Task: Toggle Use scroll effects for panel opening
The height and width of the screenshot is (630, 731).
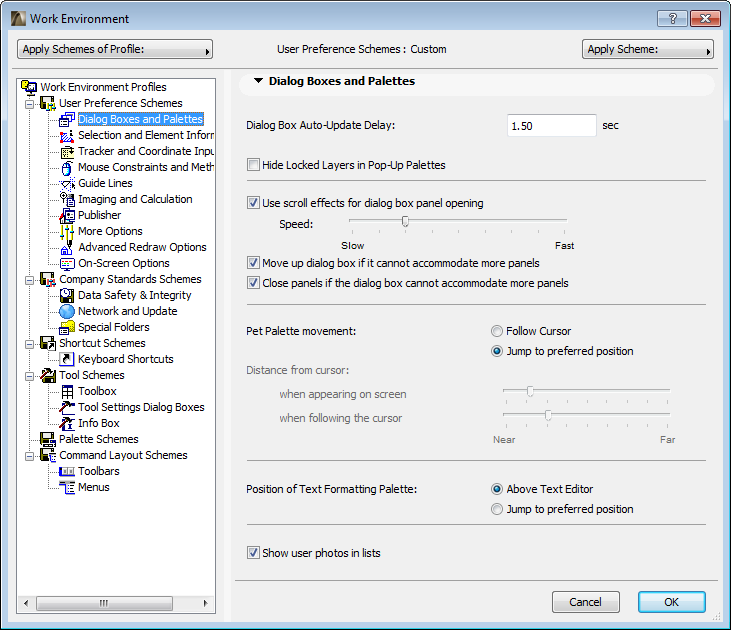Action: (x=253, y=203)
